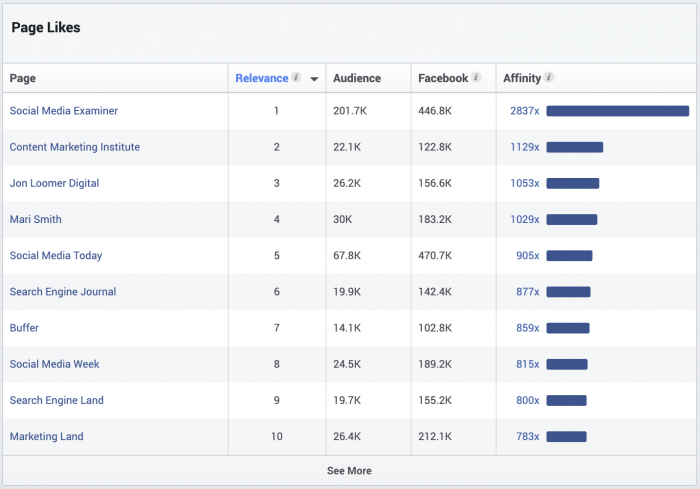Open the Social Media Examiner page link
This screenshot has height=489, width=700.
(x=64, y=111)
